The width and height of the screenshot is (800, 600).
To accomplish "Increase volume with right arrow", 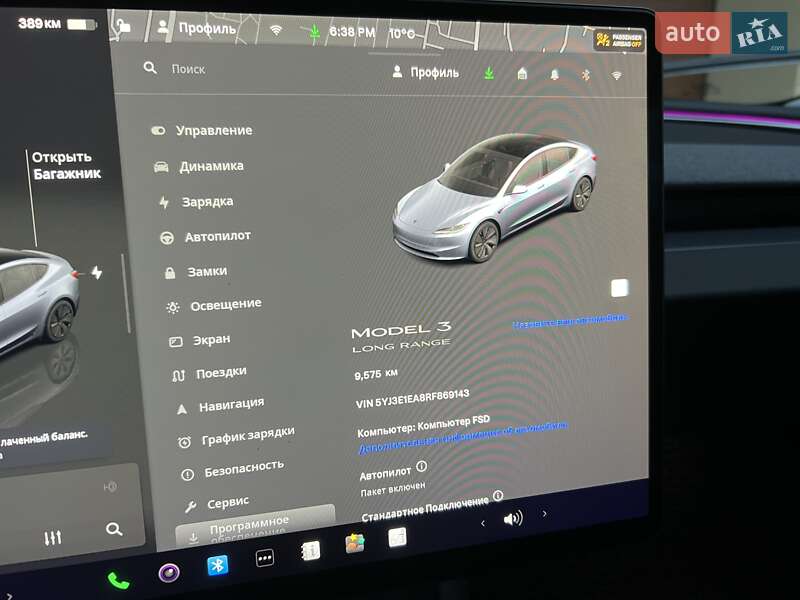I will click(x=544, y=514).
